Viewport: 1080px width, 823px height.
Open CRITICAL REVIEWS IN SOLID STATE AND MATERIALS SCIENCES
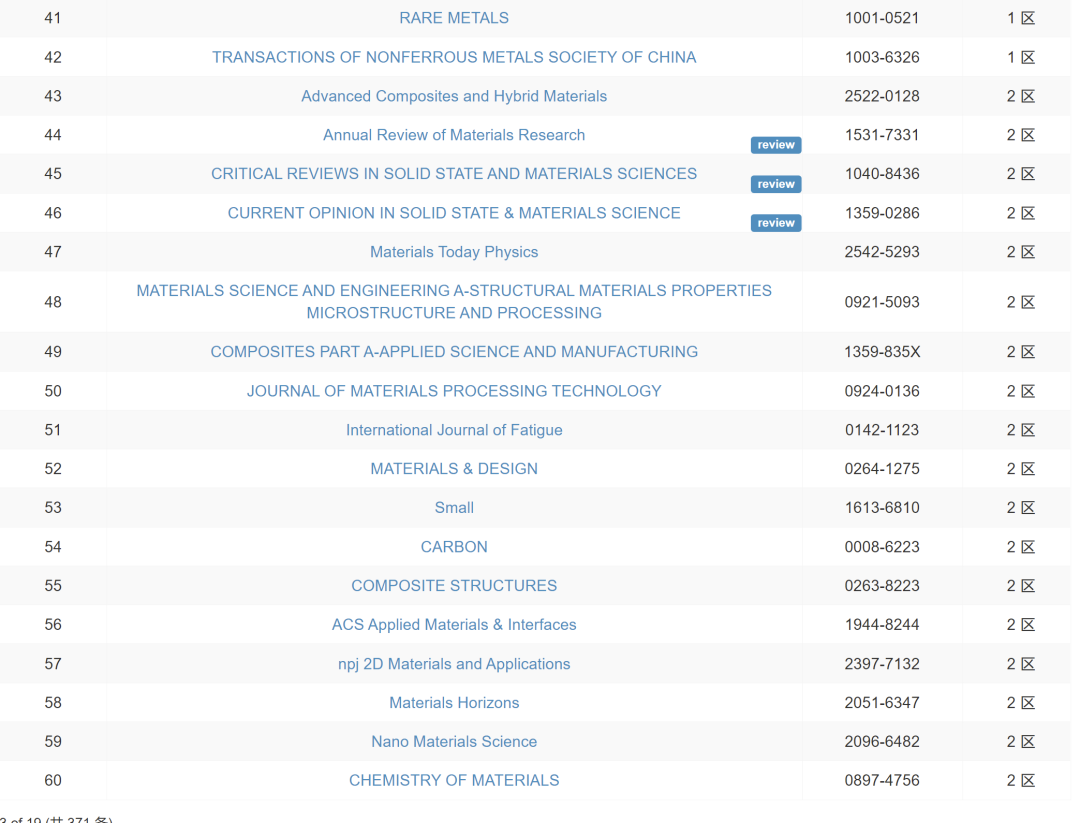tap(454, 174)
